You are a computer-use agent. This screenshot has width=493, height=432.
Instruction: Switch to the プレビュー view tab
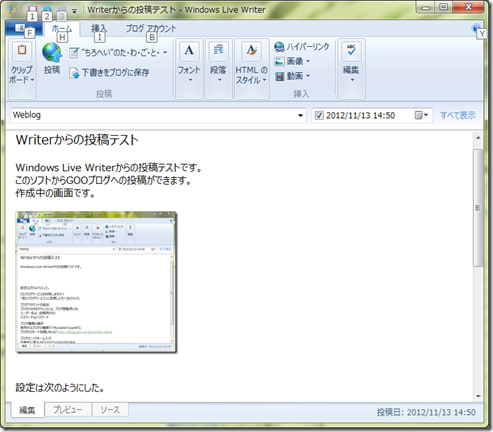coord(68,410)
